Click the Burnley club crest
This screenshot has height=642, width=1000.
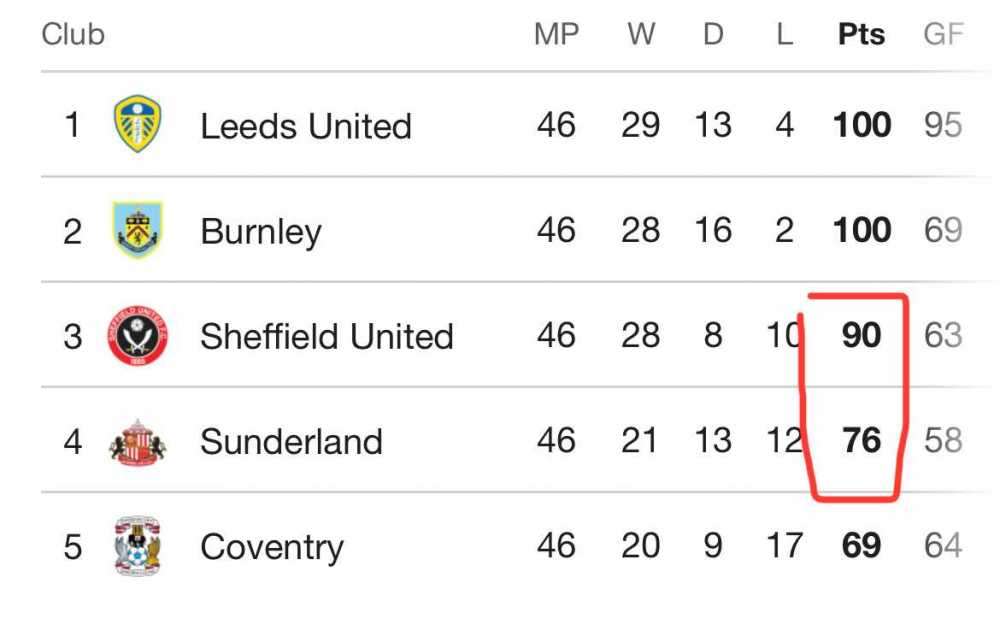tap(137, 230)
